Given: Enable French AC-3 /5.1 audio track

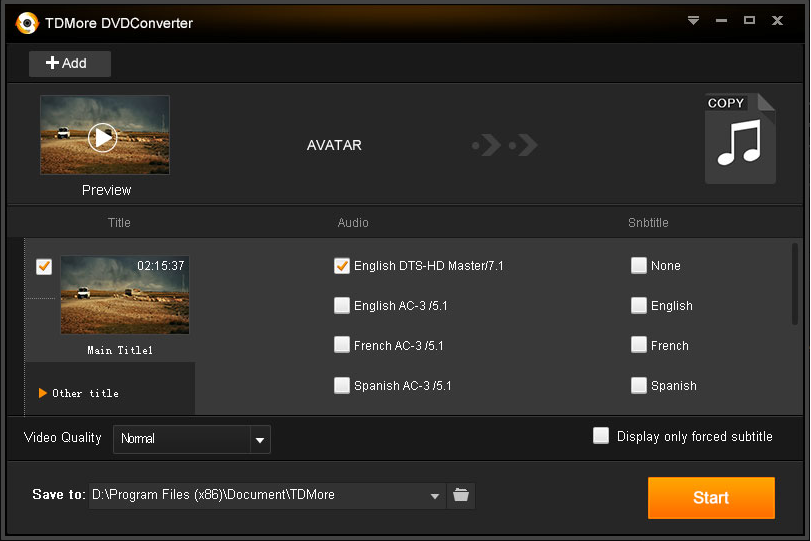Looking at the screenshot, I should (342, 345).
